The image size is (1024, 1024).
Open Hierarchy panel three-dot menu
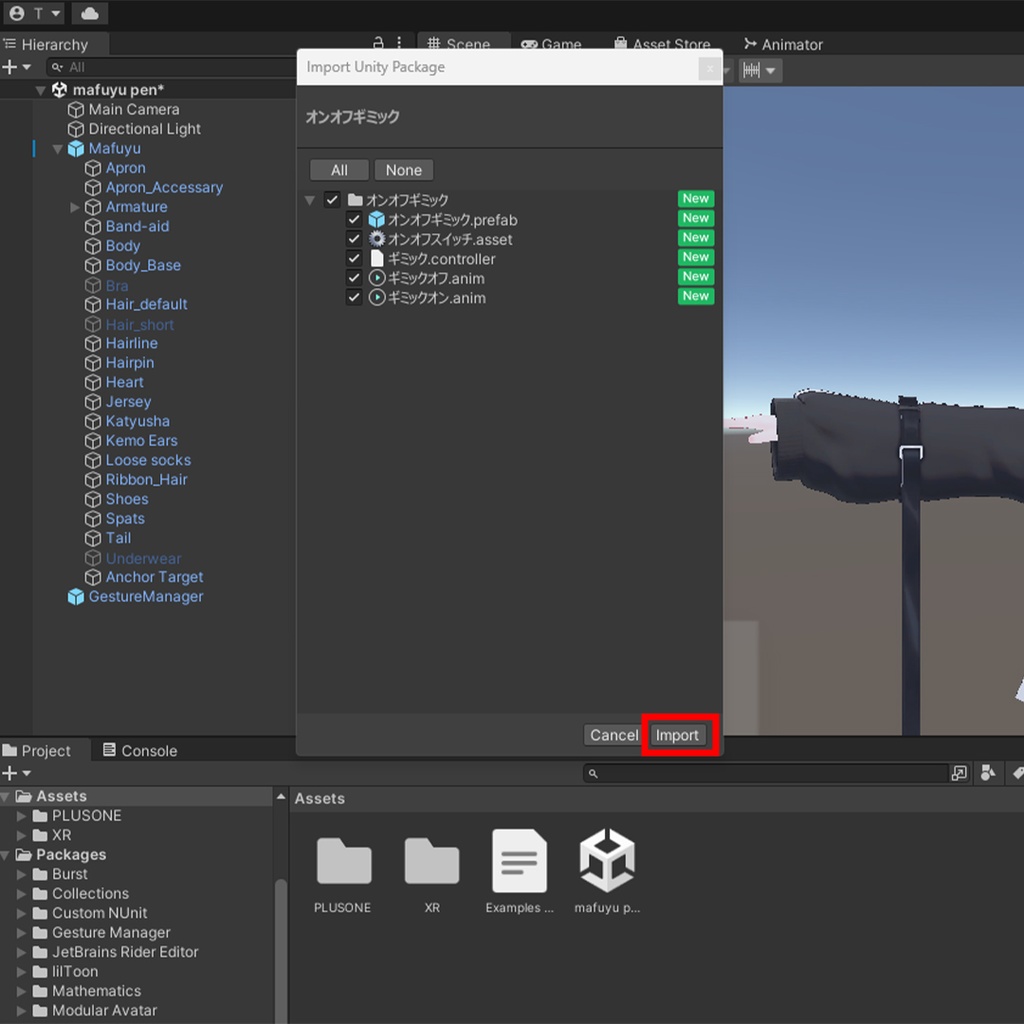point(399,43)
